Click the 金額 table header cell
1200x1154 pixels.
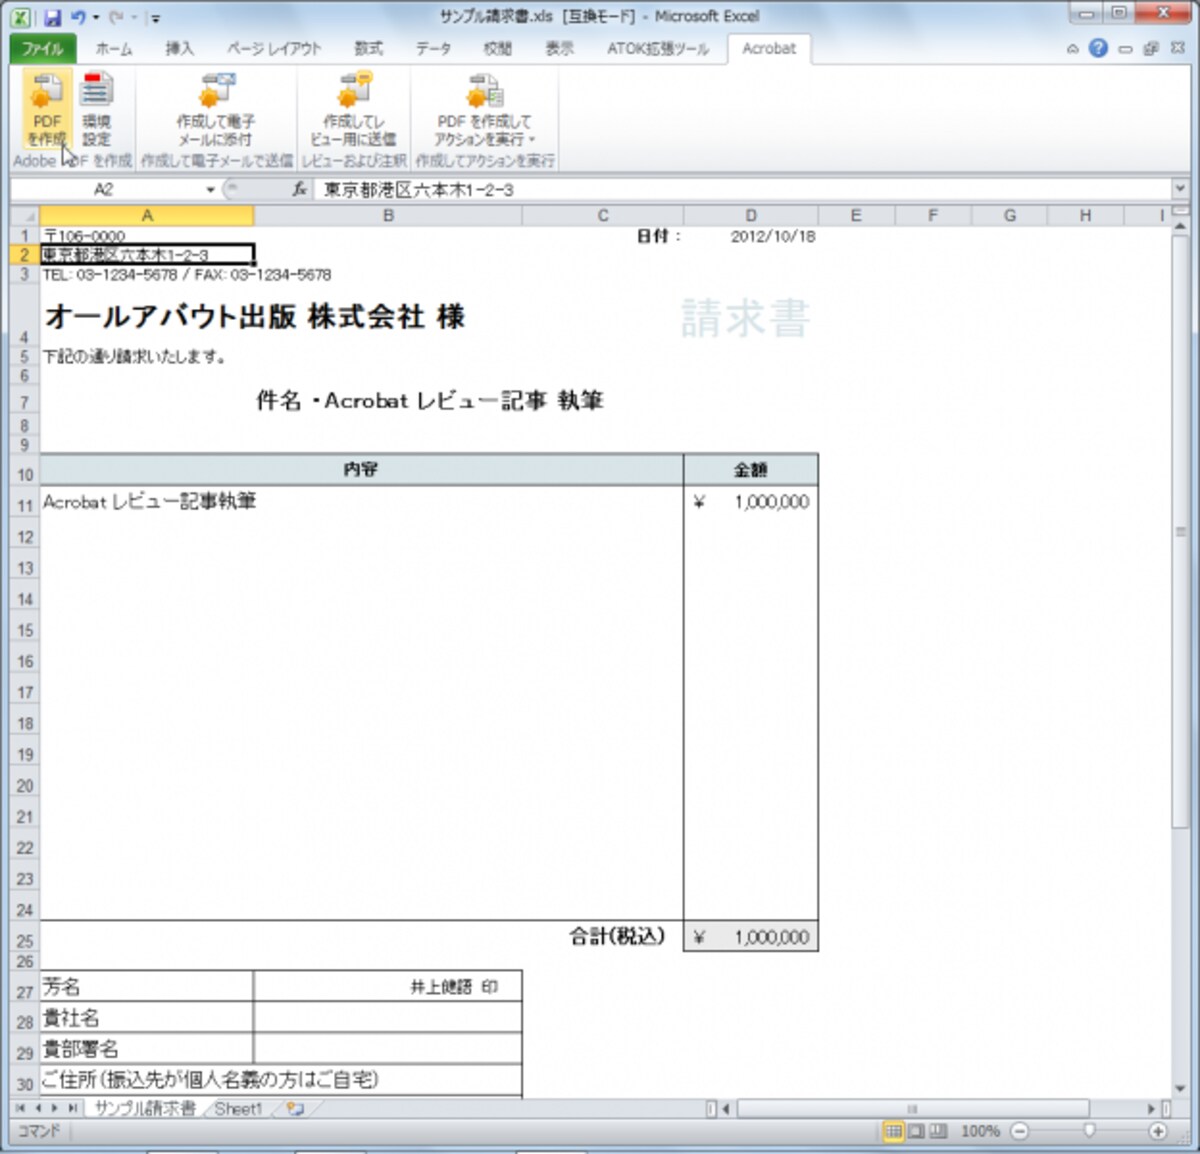(x=751, y=469)
